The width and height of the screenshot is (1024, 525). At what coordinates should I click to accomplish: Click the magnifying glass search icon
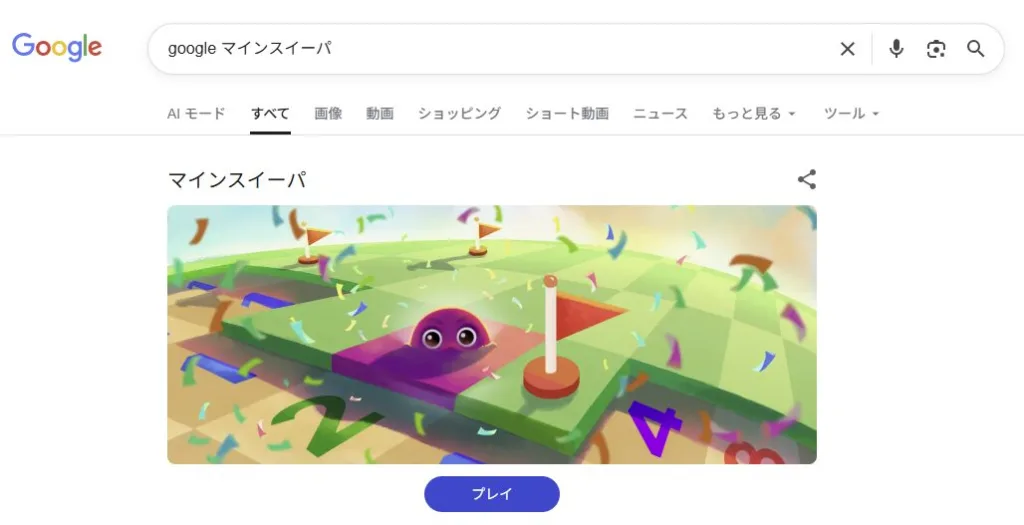tap(976, 49)
